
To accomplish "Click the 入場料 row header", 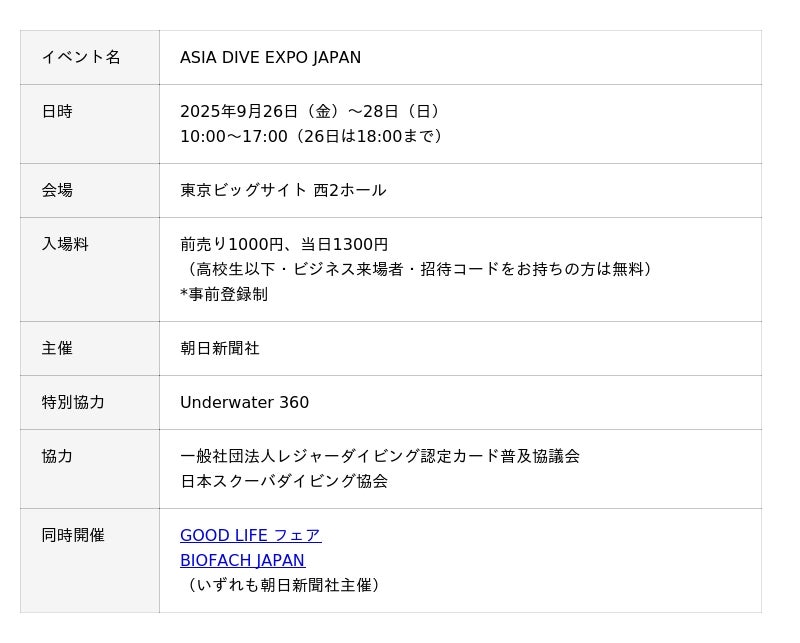I will (65, 245).
